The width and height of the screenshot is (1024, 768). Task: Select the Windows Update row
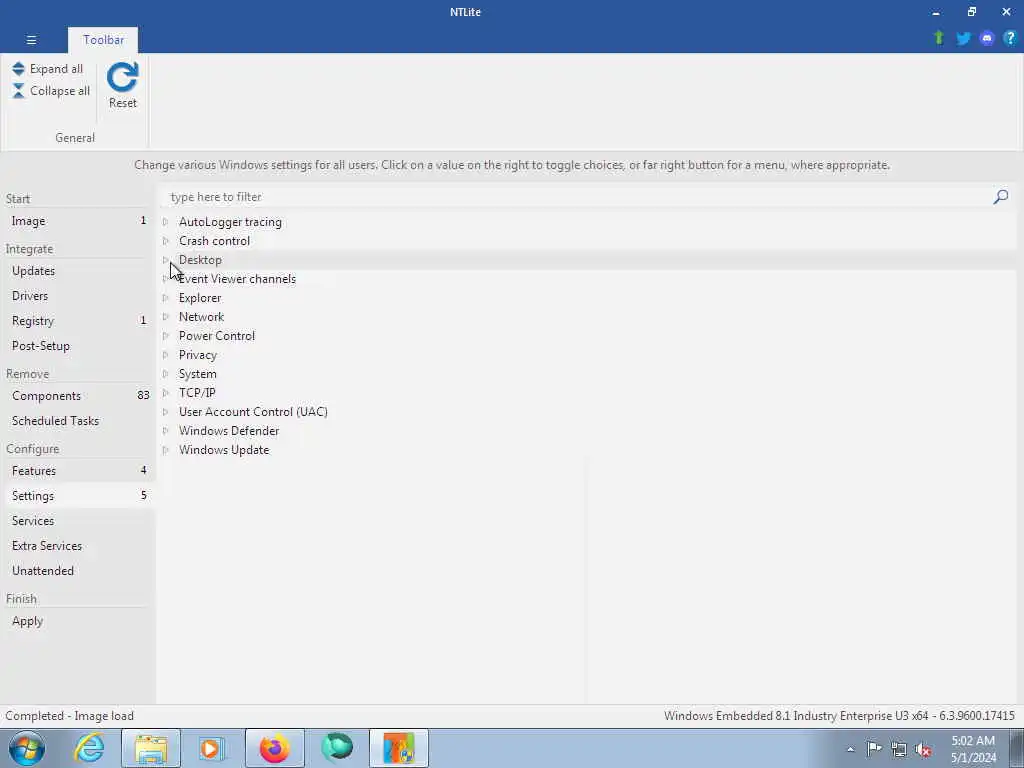(588, 450)
